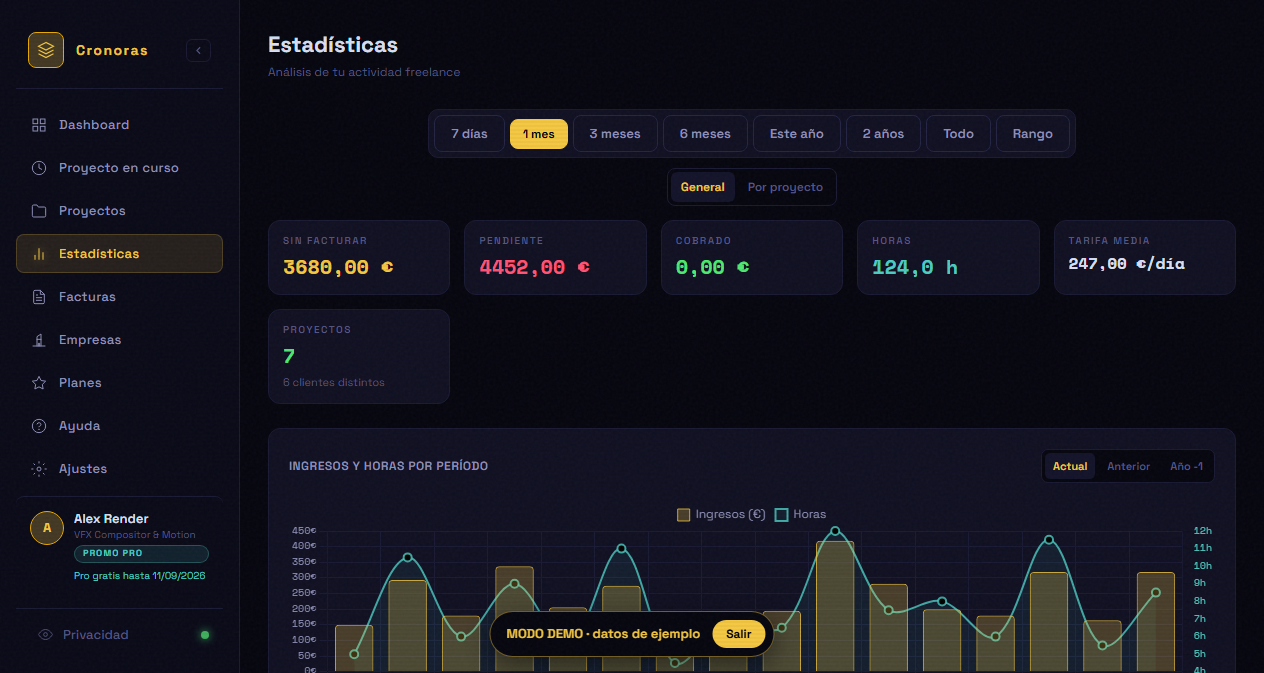Image resolution: width=1264 pixels, height=673 pixels.
Task: Open Ajustes gear icon
Action: 39,469
